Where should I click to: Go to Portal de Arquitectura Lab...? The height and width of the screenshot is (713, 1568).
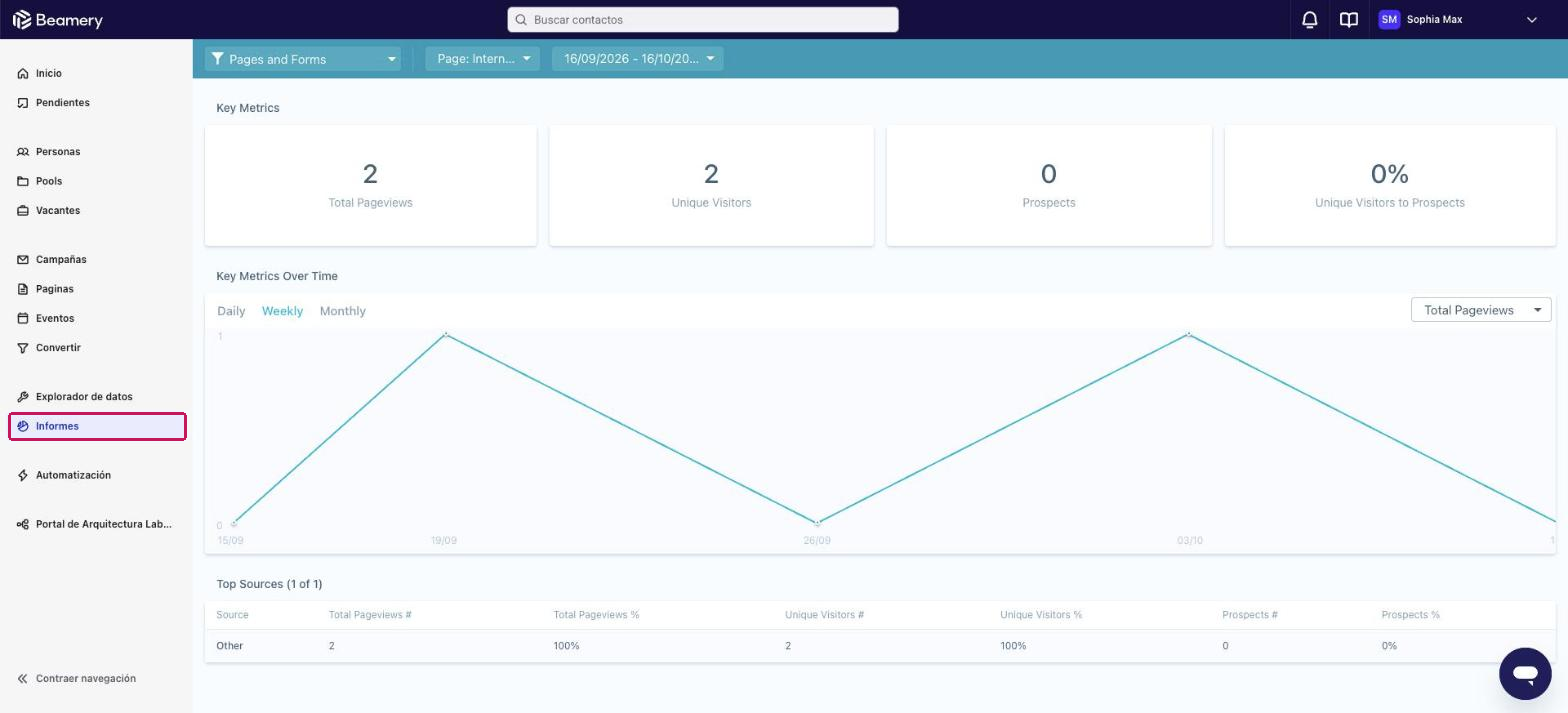[97, 524]
